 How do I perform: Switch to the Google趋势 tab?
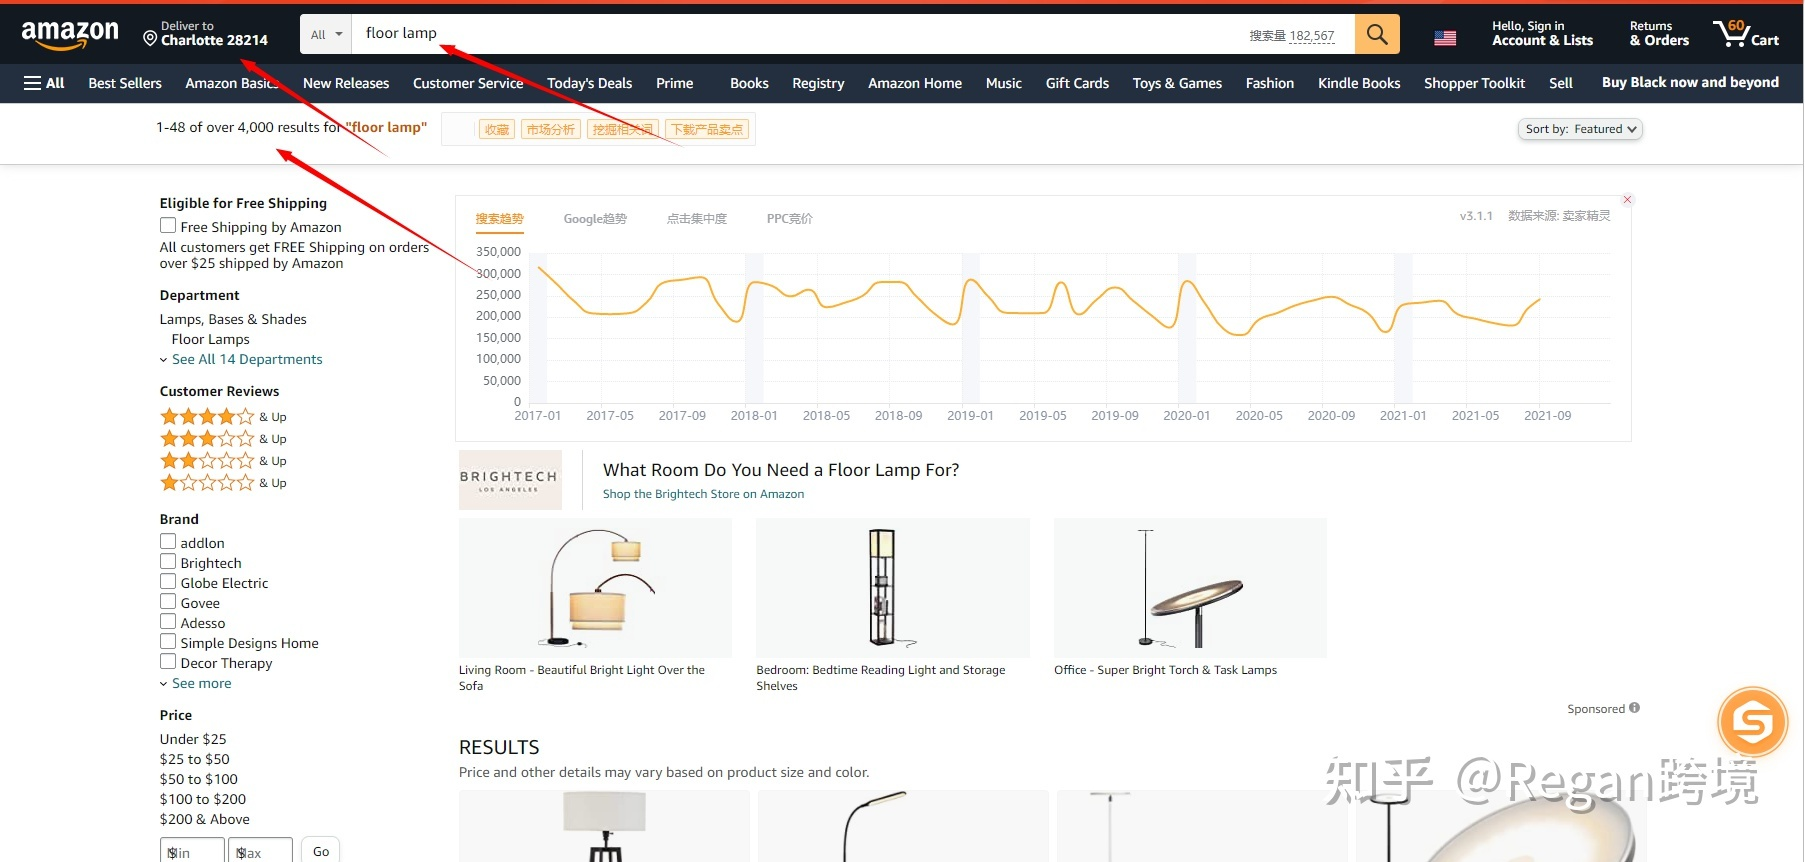pyautogui.click(x=595, y=219)
